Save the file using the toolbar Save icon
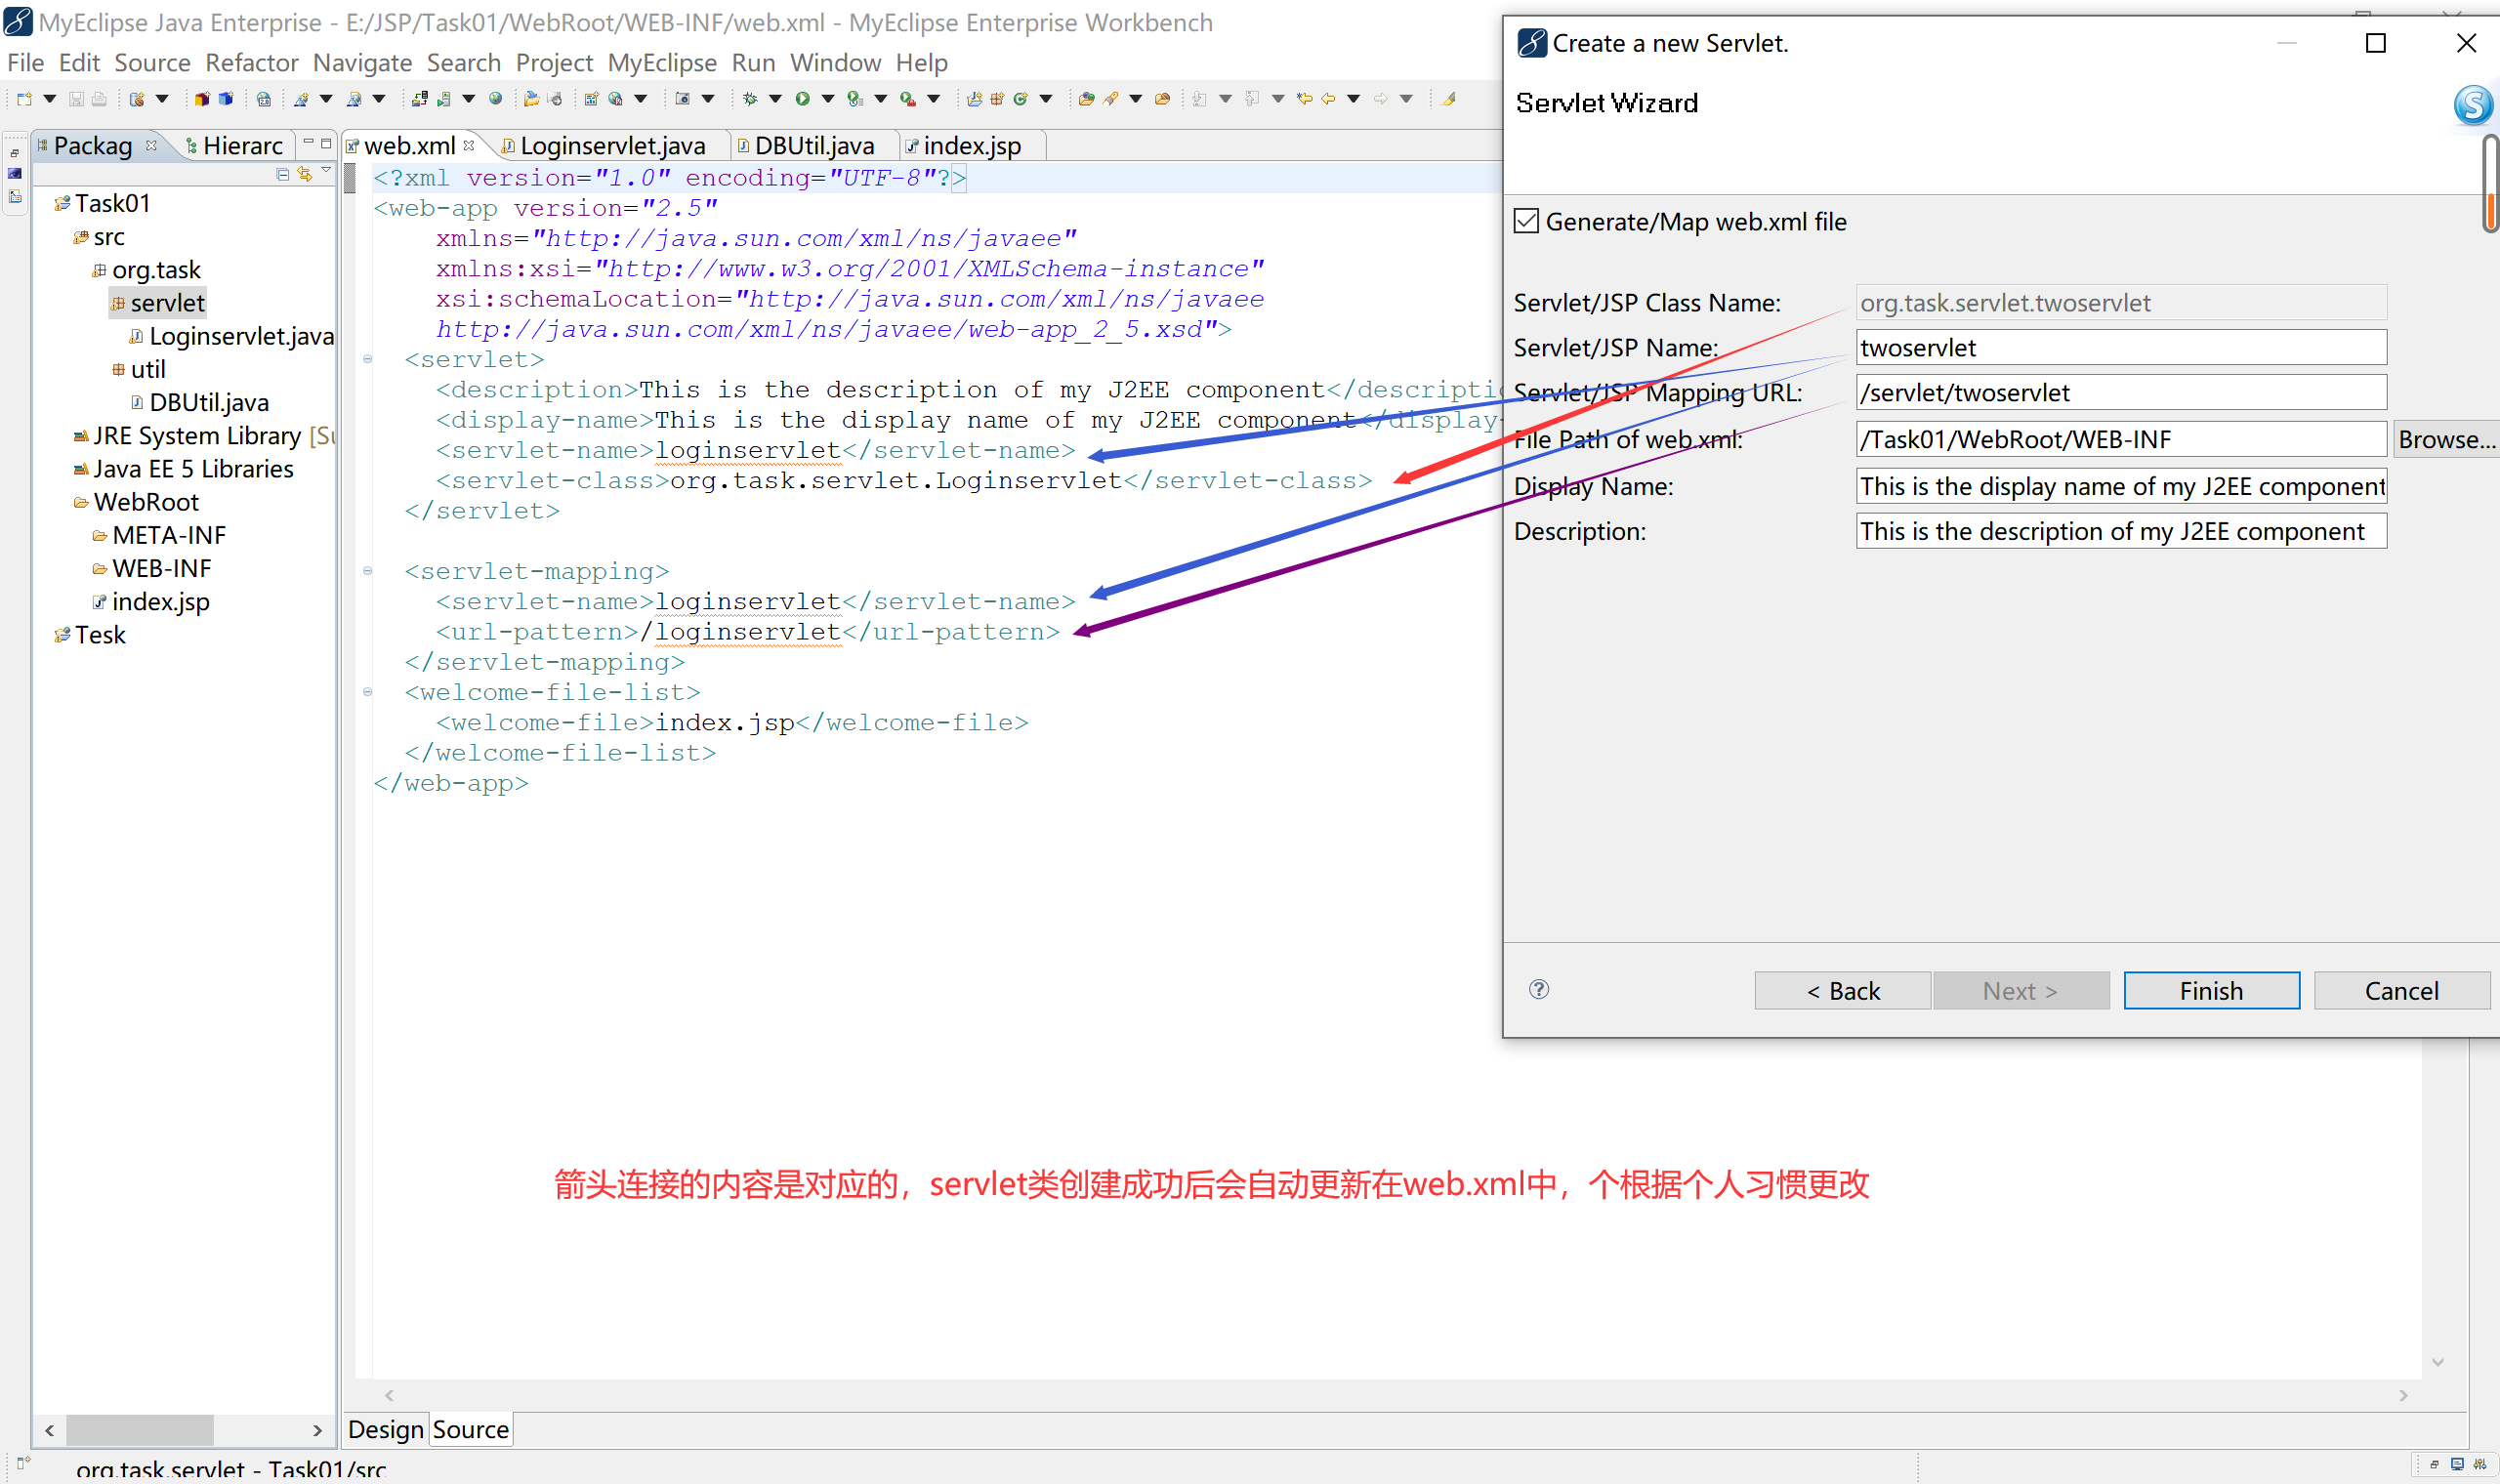This screenshot has height=1484, width=2500. pyautogui.click(x=78, y=98)
